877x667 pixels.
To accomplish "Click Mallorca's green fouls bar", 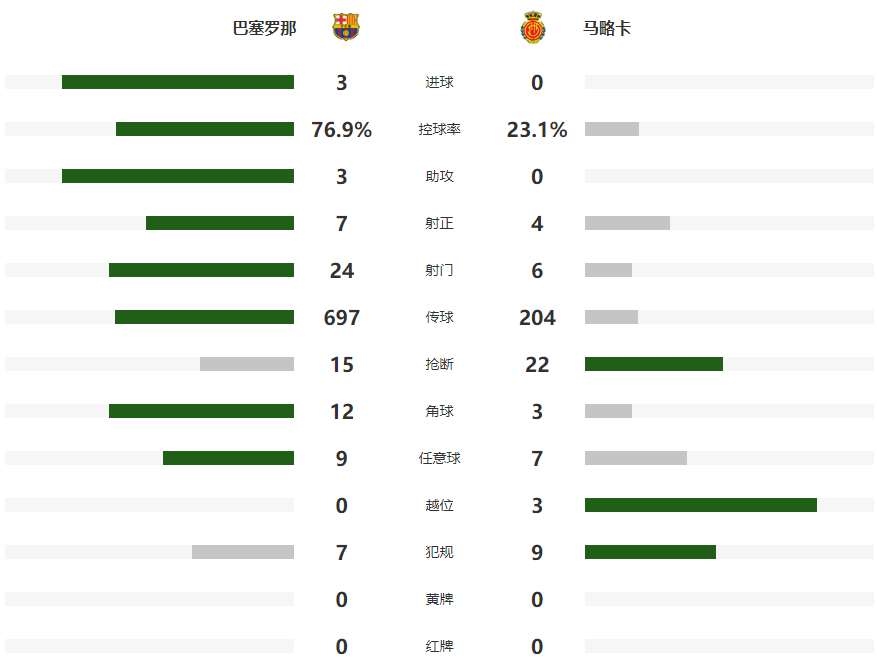I will (x=650, y=552).
